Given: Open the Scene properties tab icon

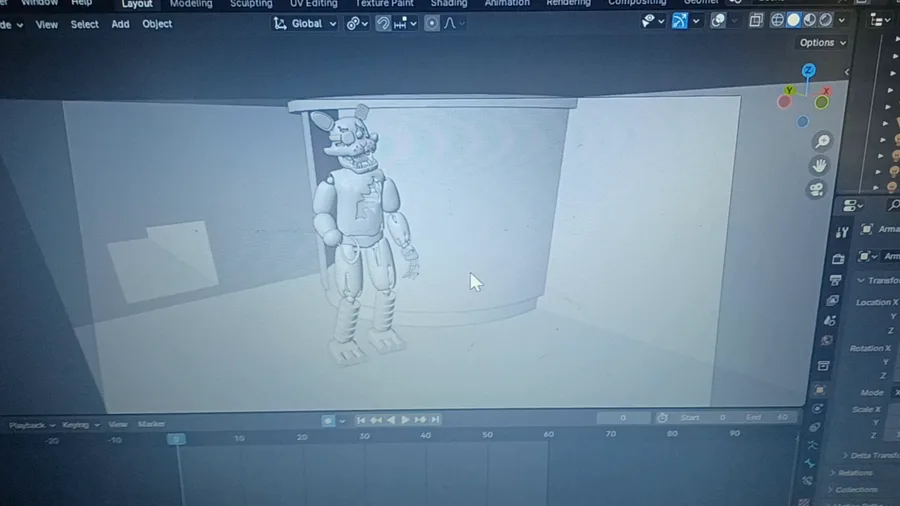Looking at the screenshot, I should [829, 321].
